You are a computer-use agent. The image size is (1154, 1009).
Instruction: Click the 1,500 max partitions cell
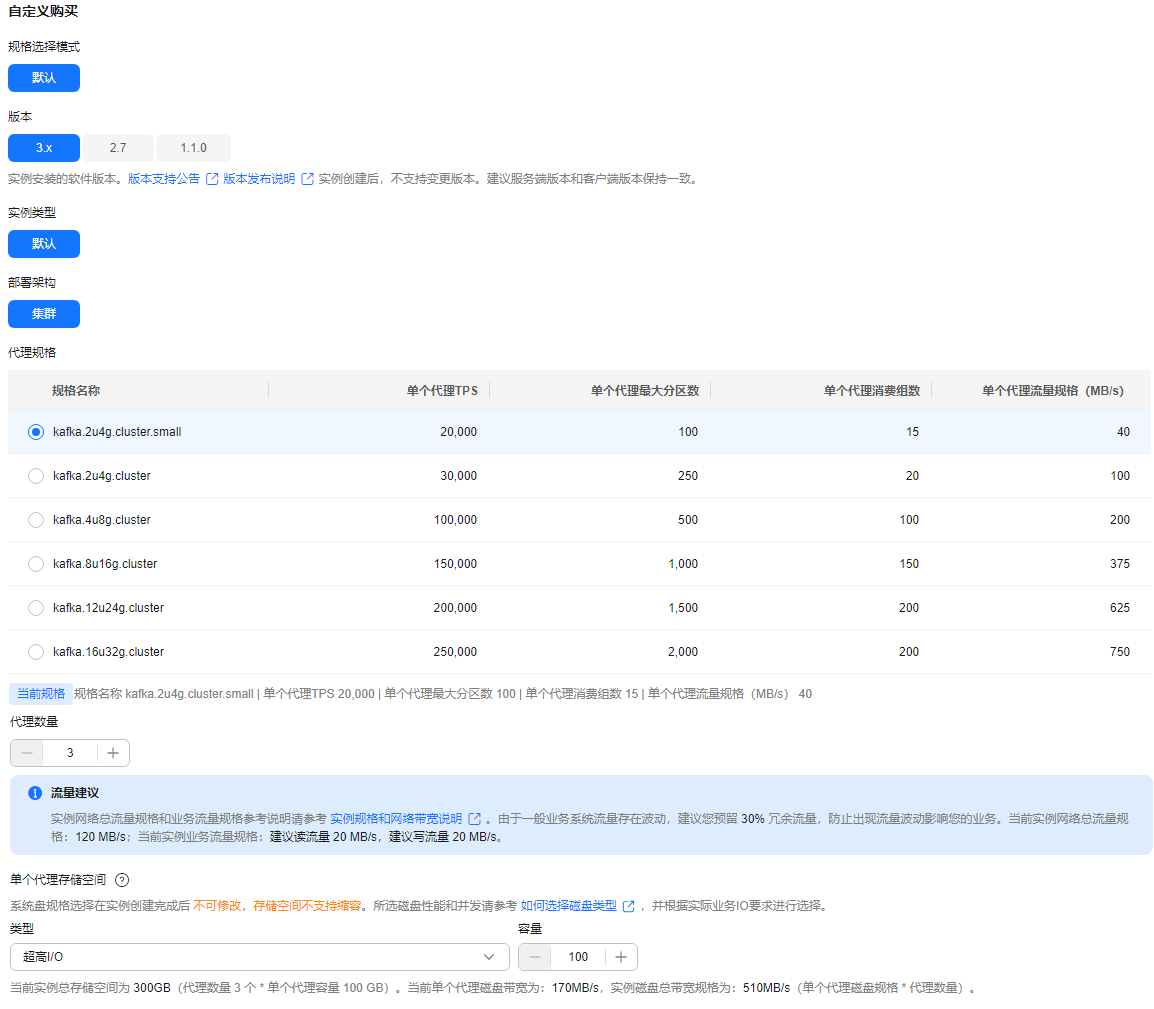tap(683, 608)
